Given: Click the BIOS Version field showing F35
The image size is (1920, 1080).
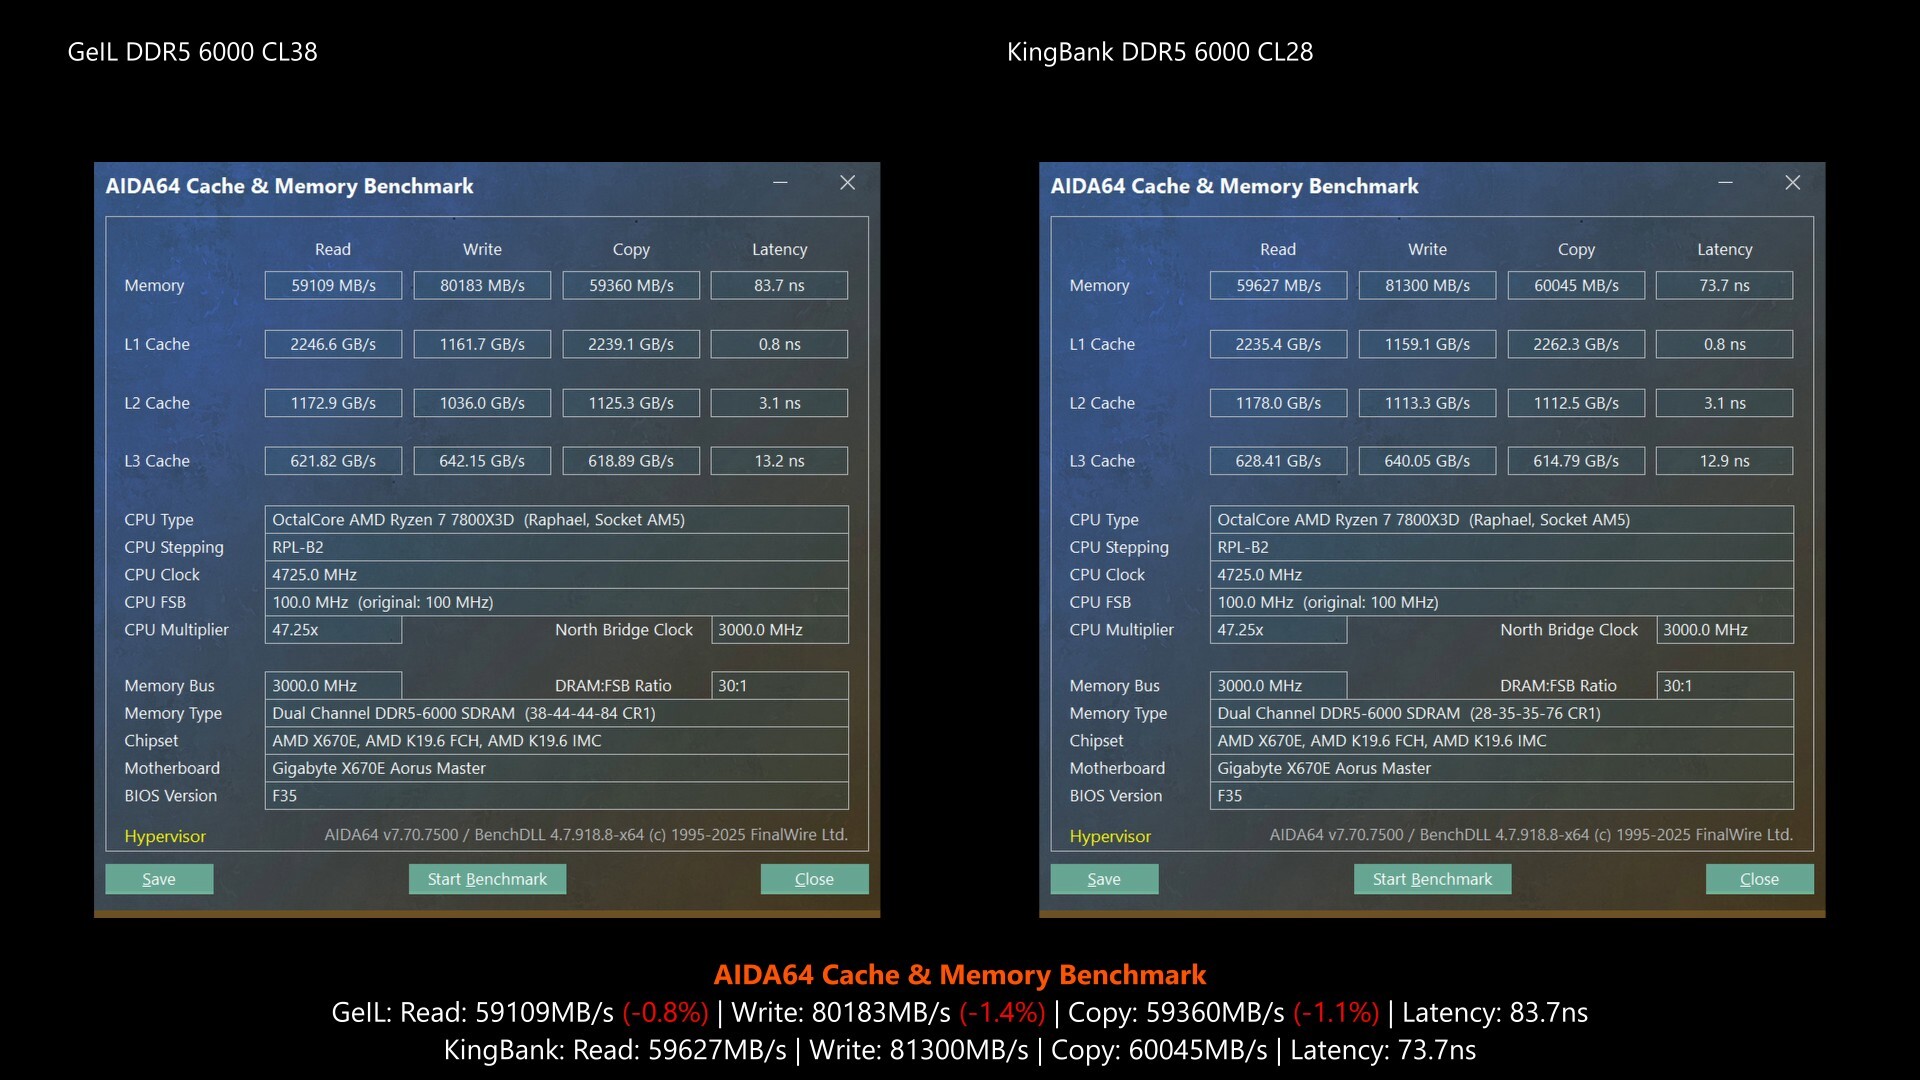Looking at the screenshot, I should (556, 796).
